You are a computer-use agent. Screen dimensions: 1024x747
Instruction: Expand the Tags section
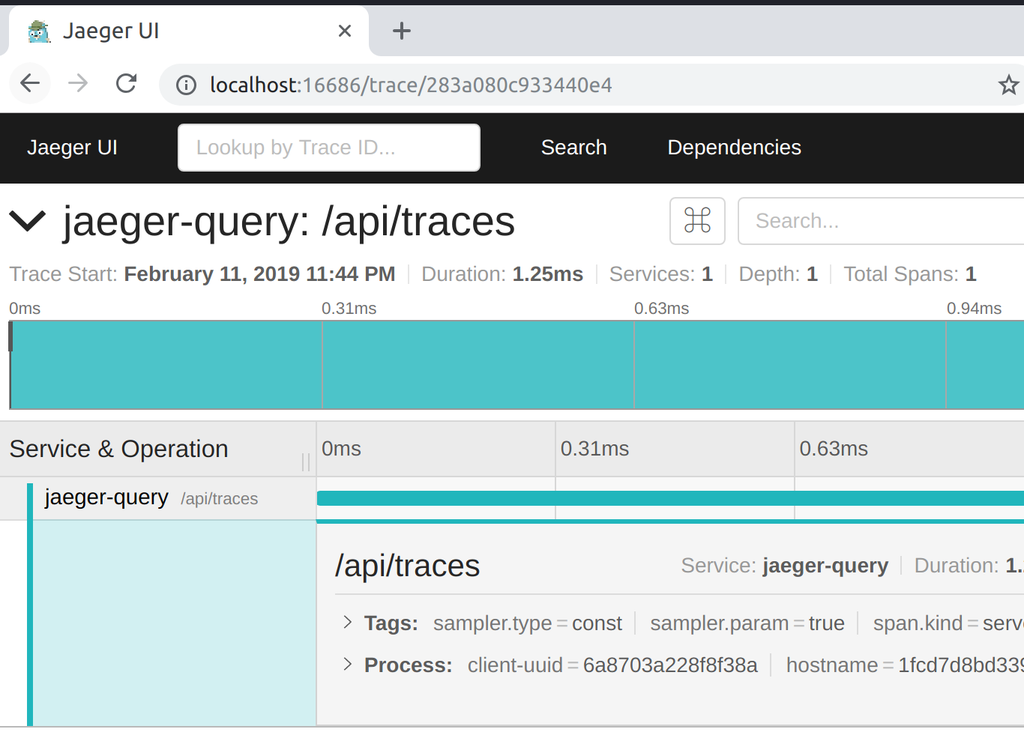pos(347,622)
